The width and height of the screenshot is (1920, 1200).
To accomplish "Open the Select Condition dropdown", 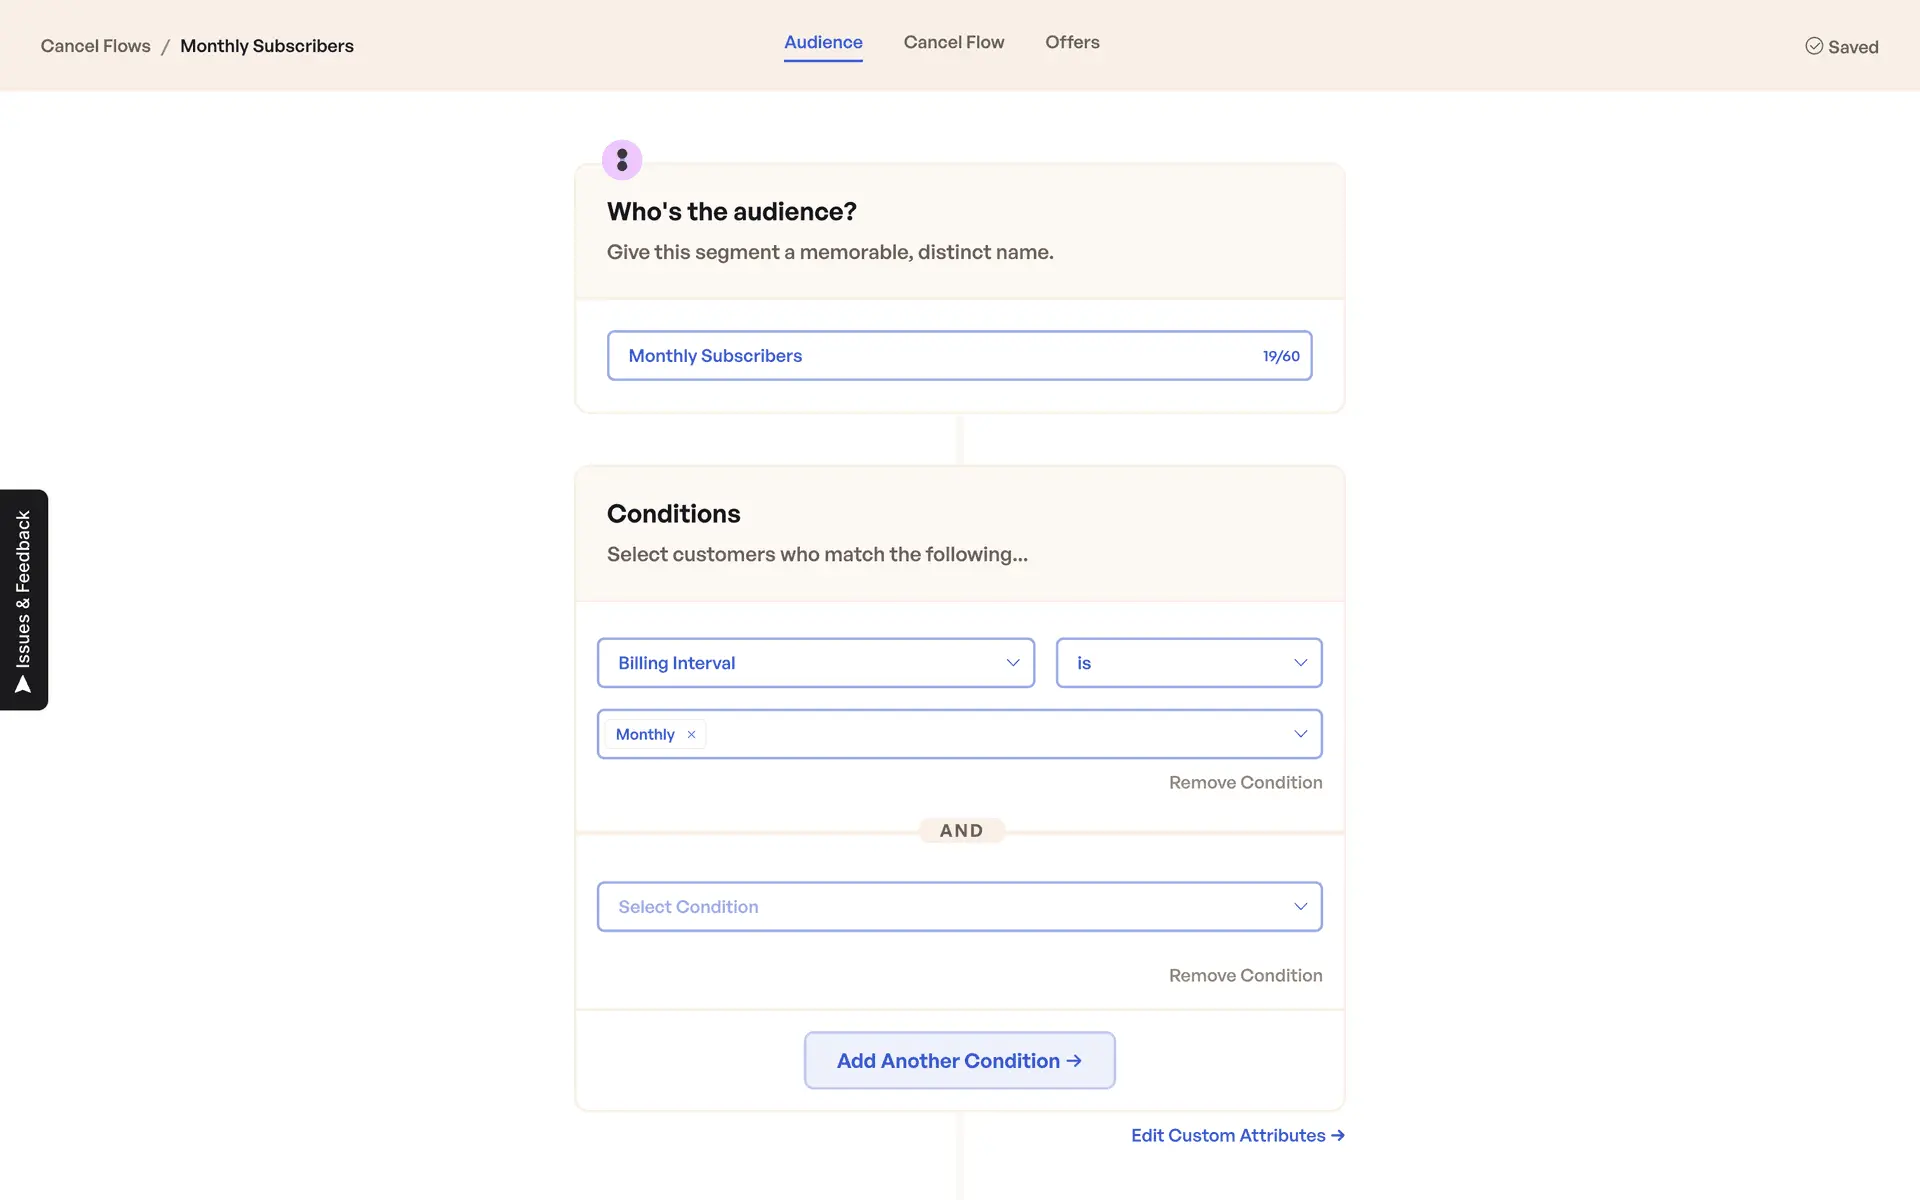I will point(959,907).
